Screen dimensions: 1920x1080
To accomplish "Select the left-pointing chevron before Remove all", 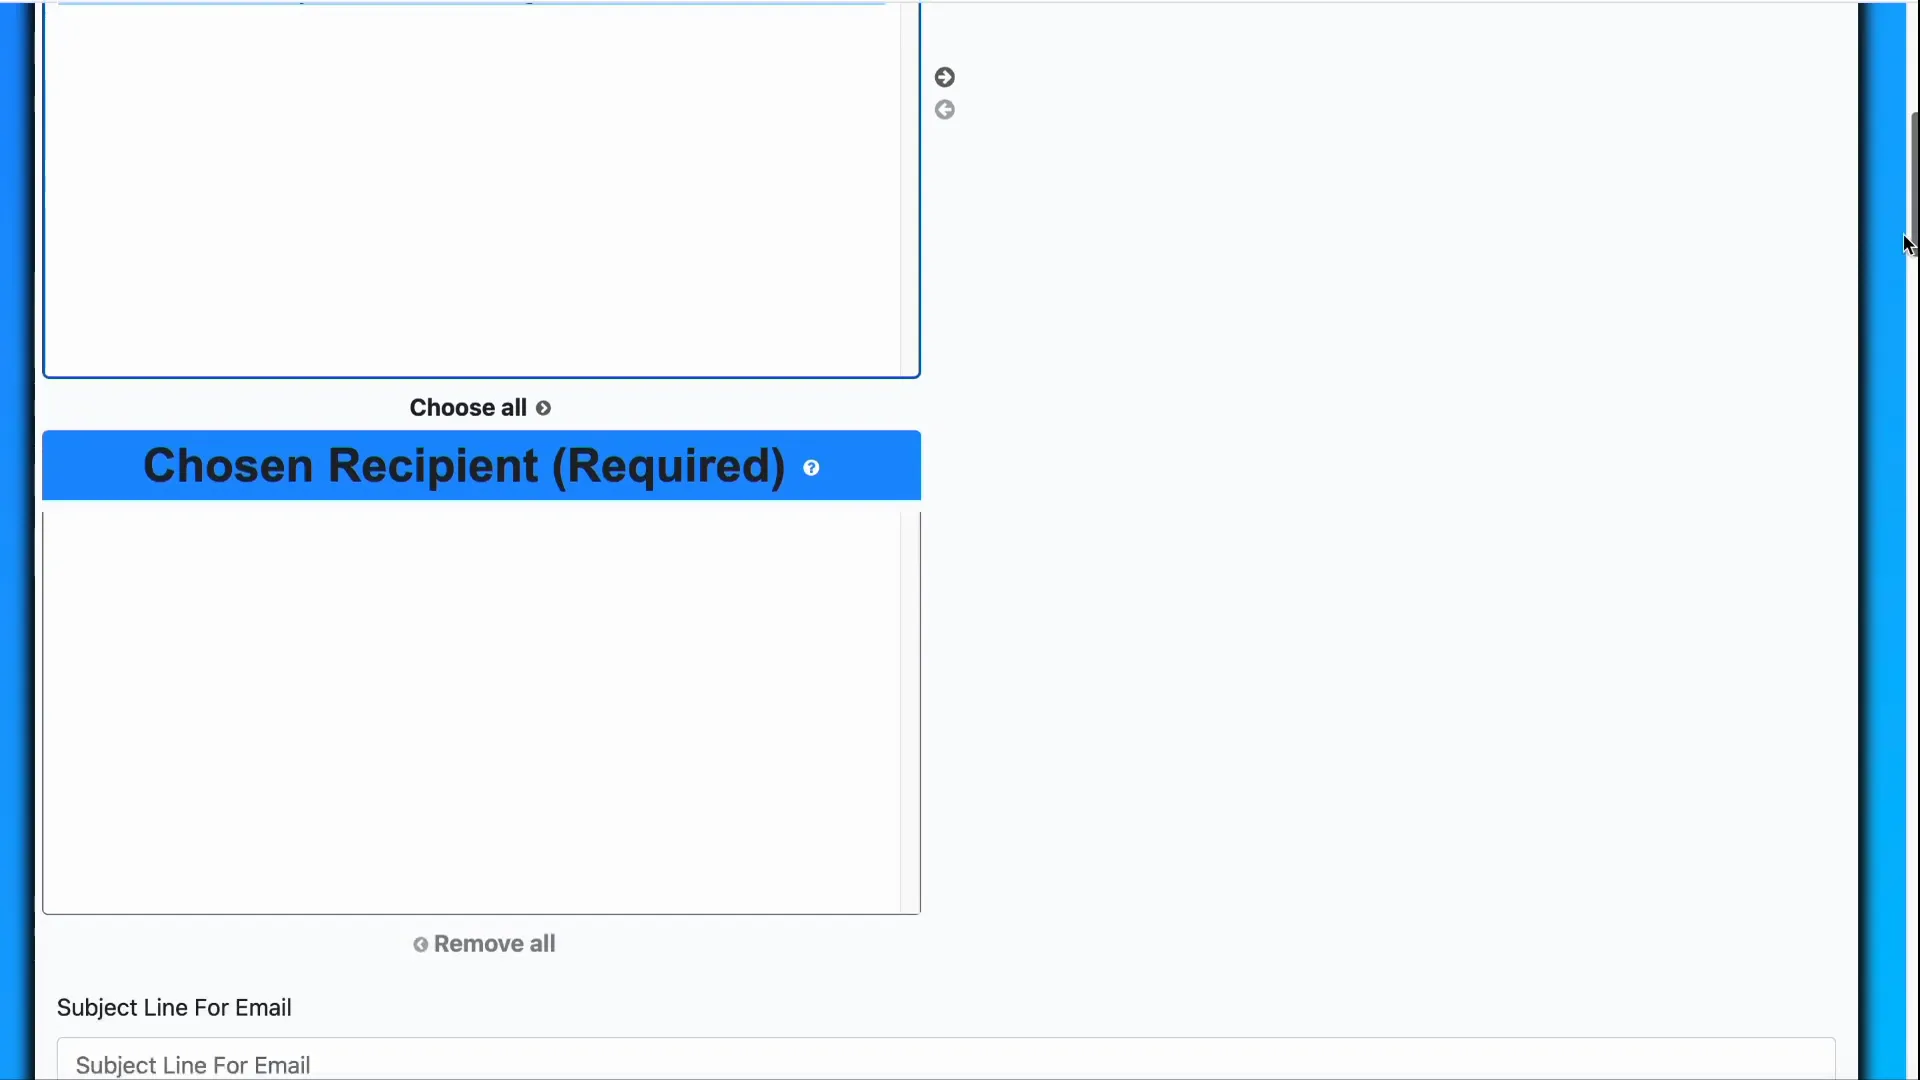I will (420, 944).
